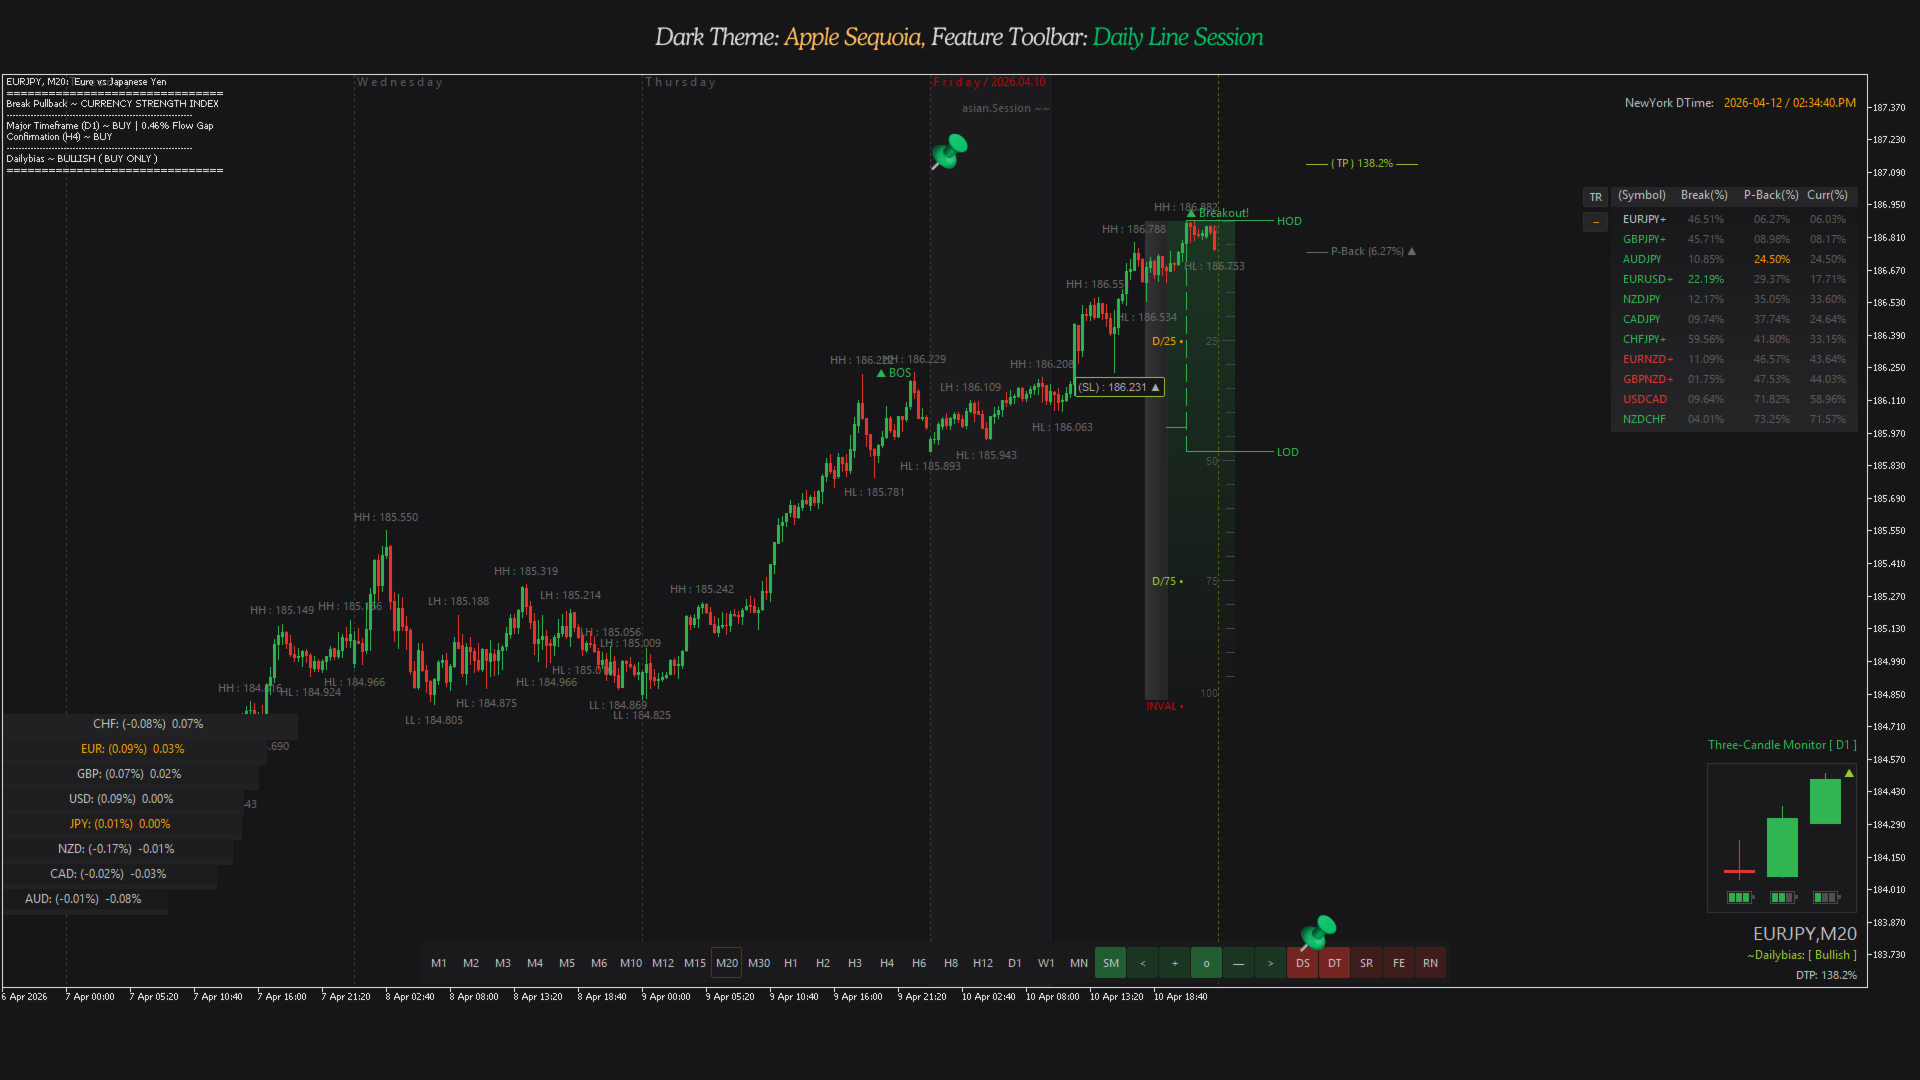Click the P-Back (6.27%) arrow marker
This screenshot has width=1920, height=1080.
pyautogui.click(x=1412, y=251)
